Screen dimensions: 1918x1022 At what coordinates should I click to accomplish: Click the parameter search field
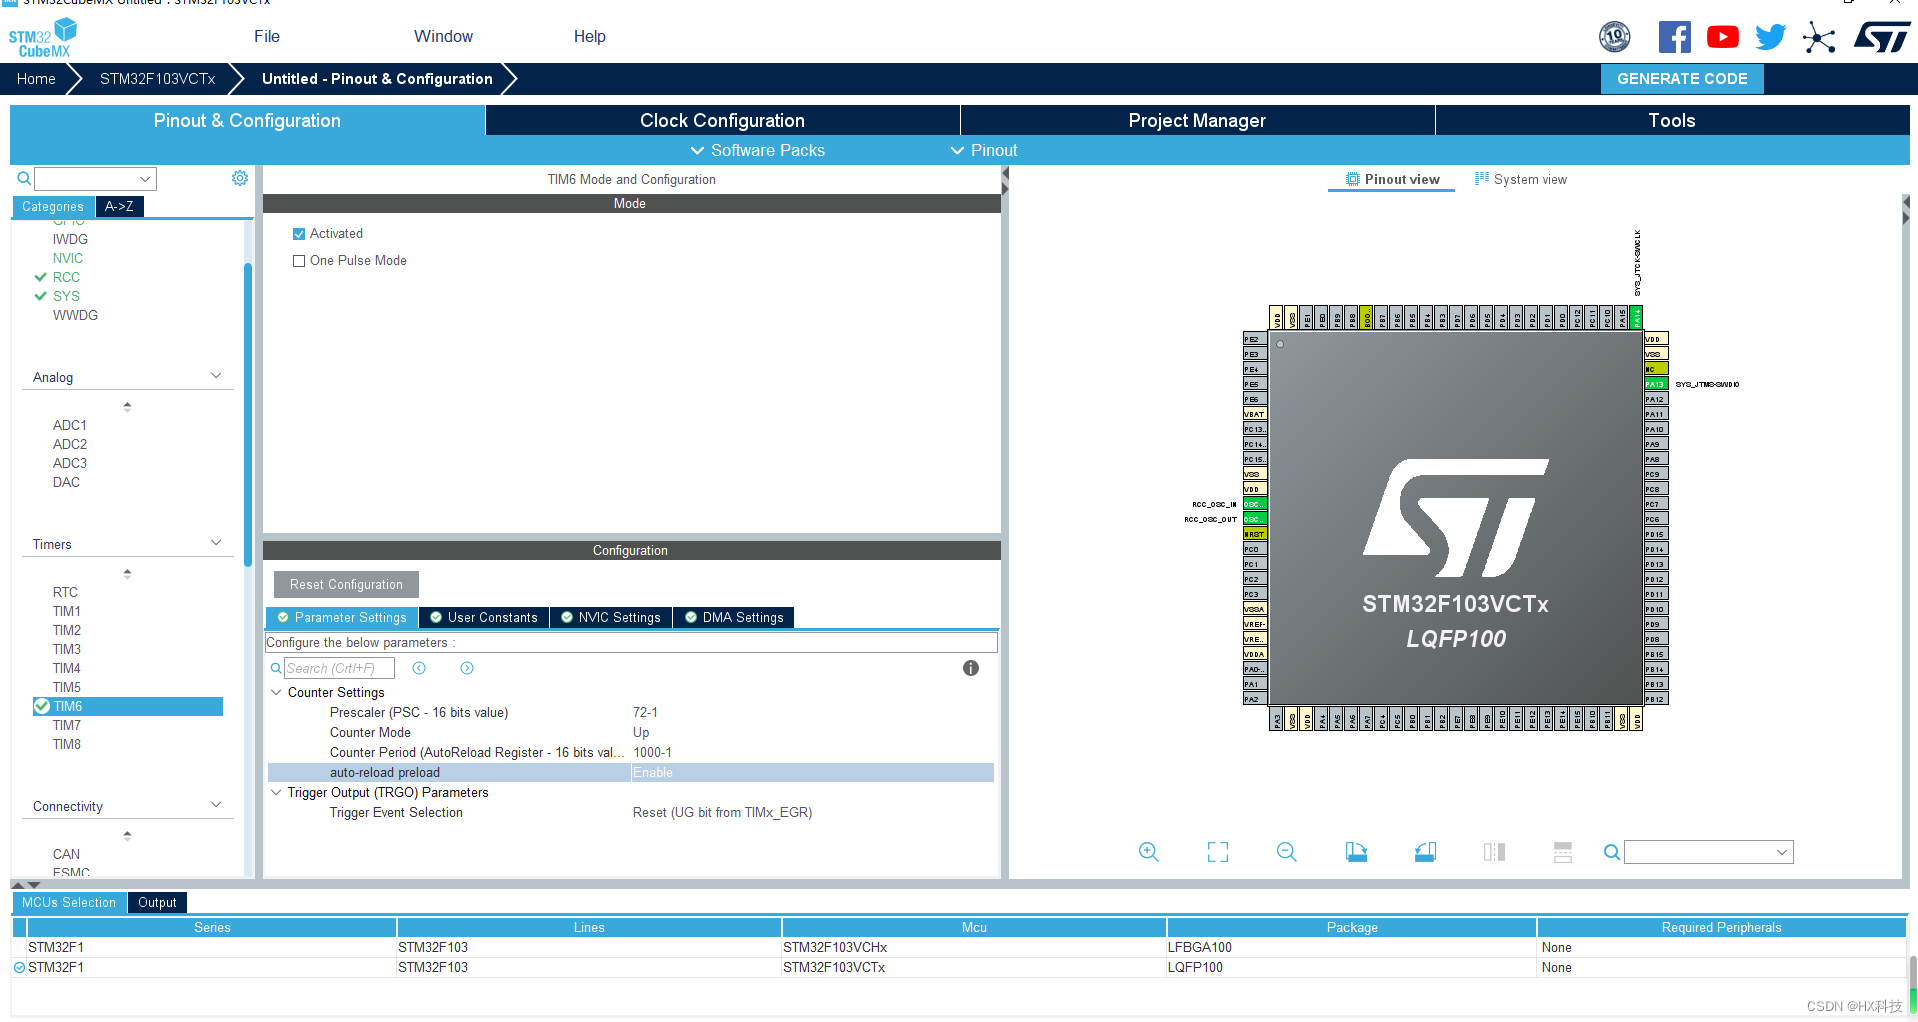click(339, 668)
